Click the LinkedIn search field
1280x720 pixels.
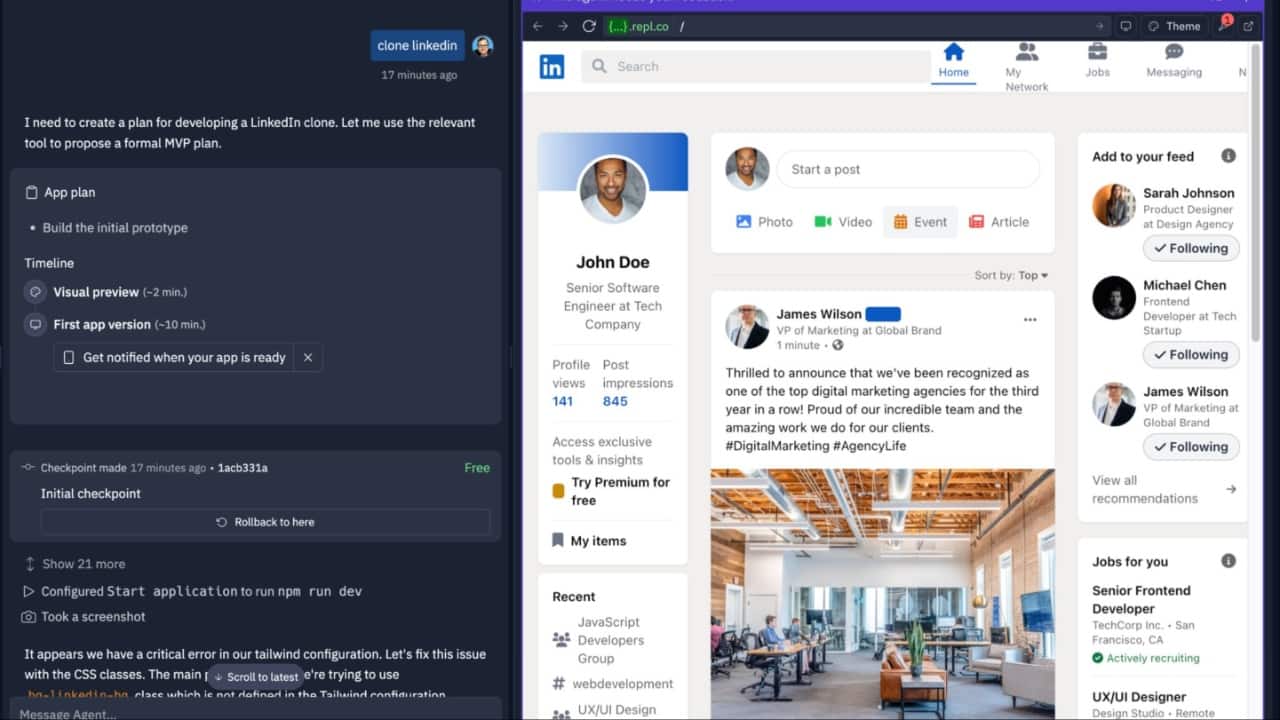click(756, 66)
